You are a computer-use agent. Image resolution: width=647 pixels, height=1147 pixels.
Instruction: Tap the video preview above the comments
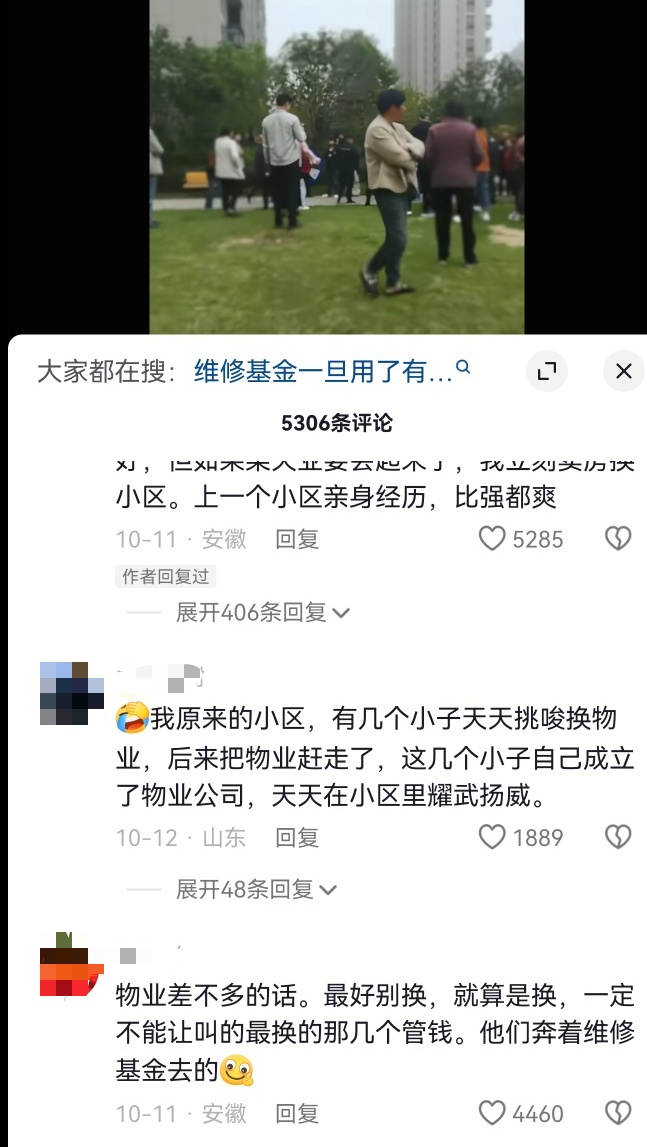point(337,167)
